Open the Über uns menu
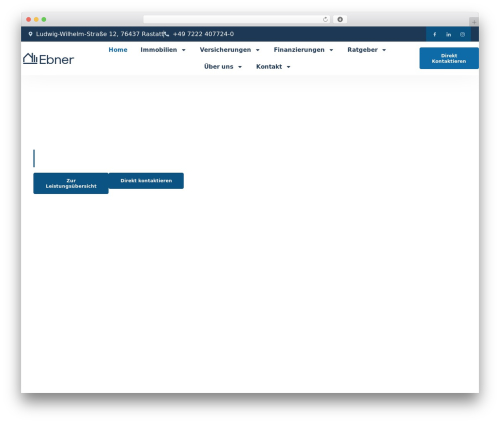 click(x=219, y=67)
